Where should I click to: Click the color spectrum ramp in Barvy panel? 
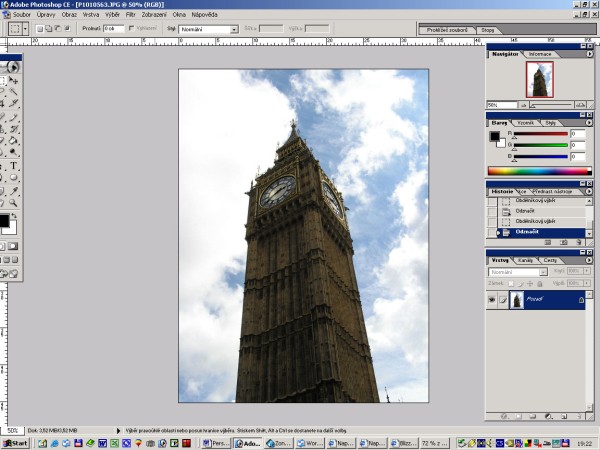(539, 171)
